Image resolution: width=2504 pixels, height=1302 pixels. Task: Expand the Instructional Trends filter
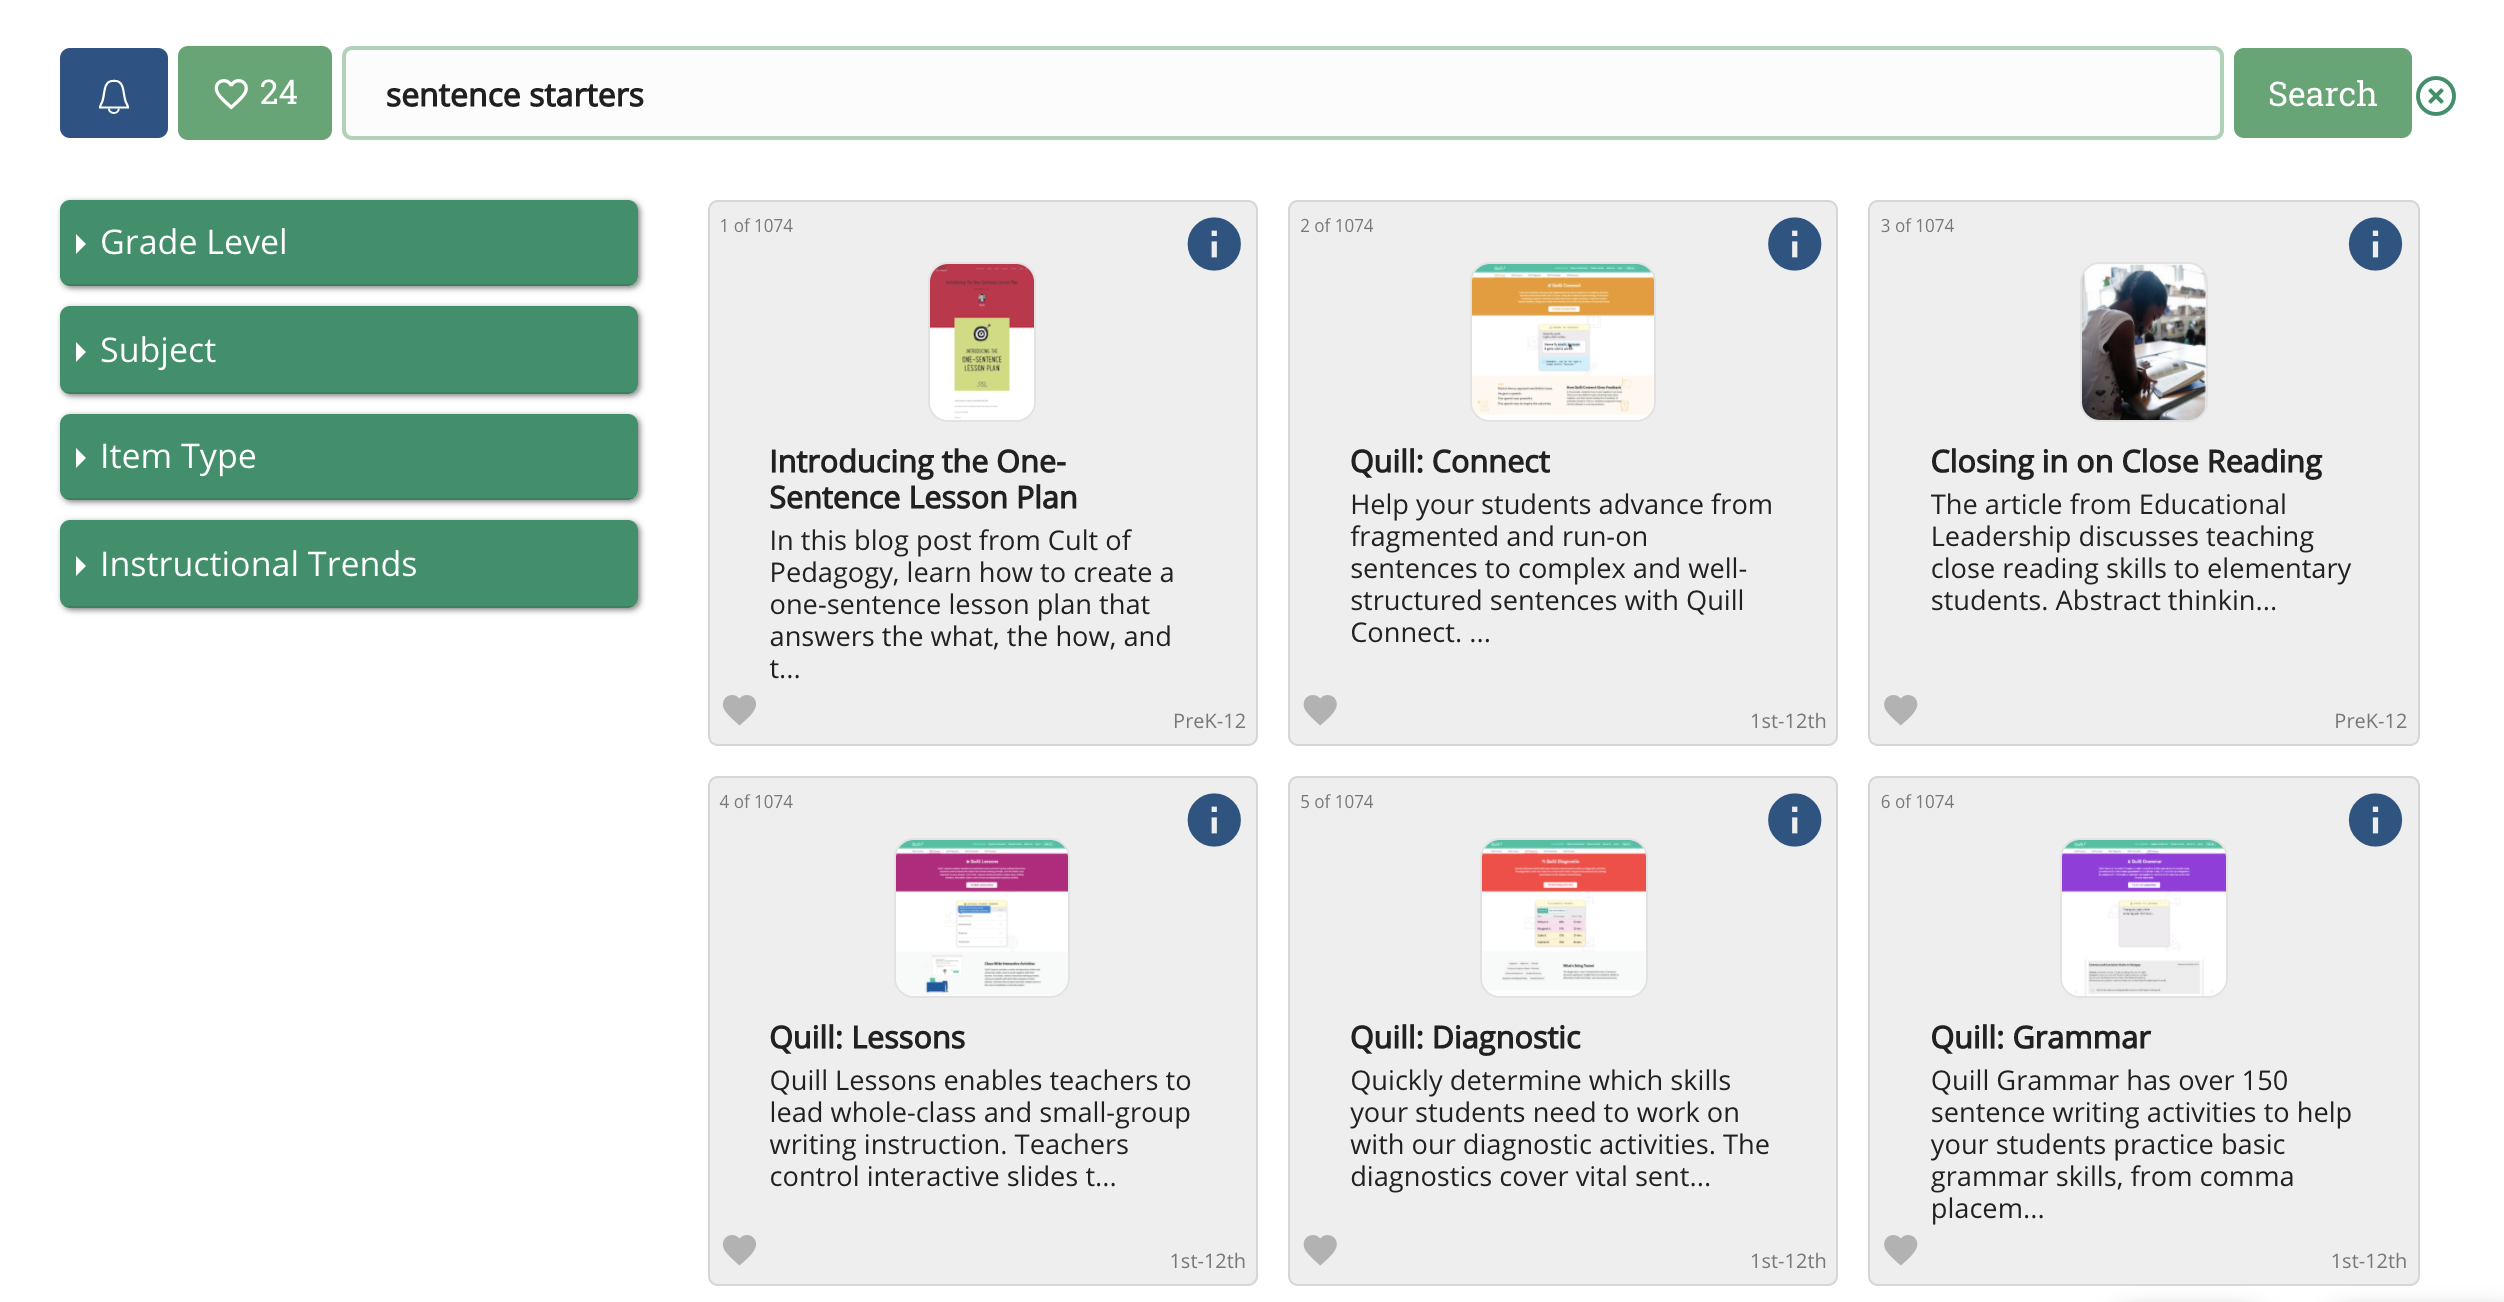[349, 562]
